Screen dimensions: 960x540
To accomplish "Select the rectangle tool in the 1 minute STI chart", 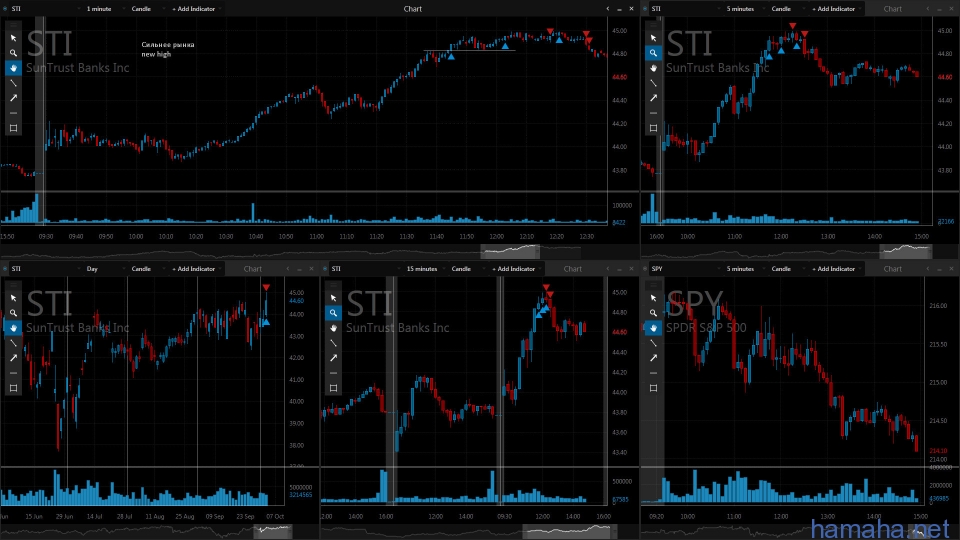I will 13,128.
